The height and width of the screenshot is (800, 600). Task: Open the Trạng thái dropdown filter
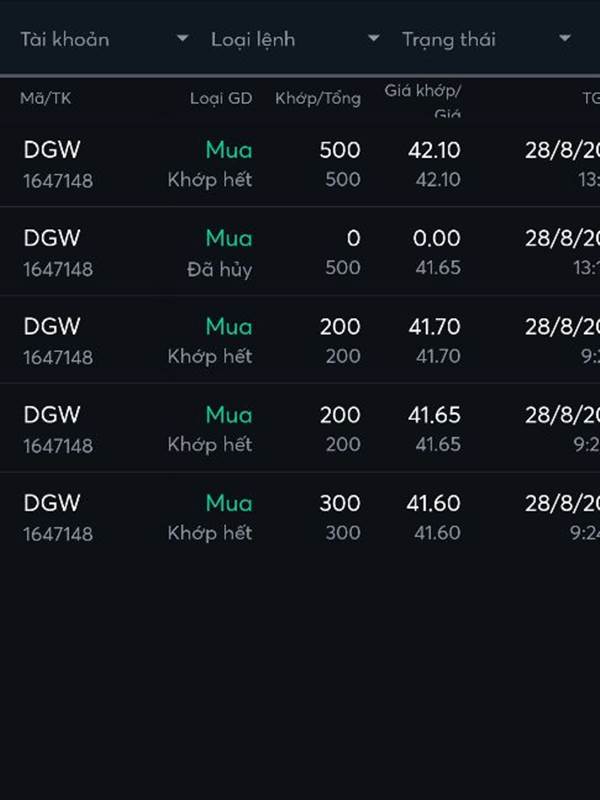pyautogui.click(x=486, y=39)
